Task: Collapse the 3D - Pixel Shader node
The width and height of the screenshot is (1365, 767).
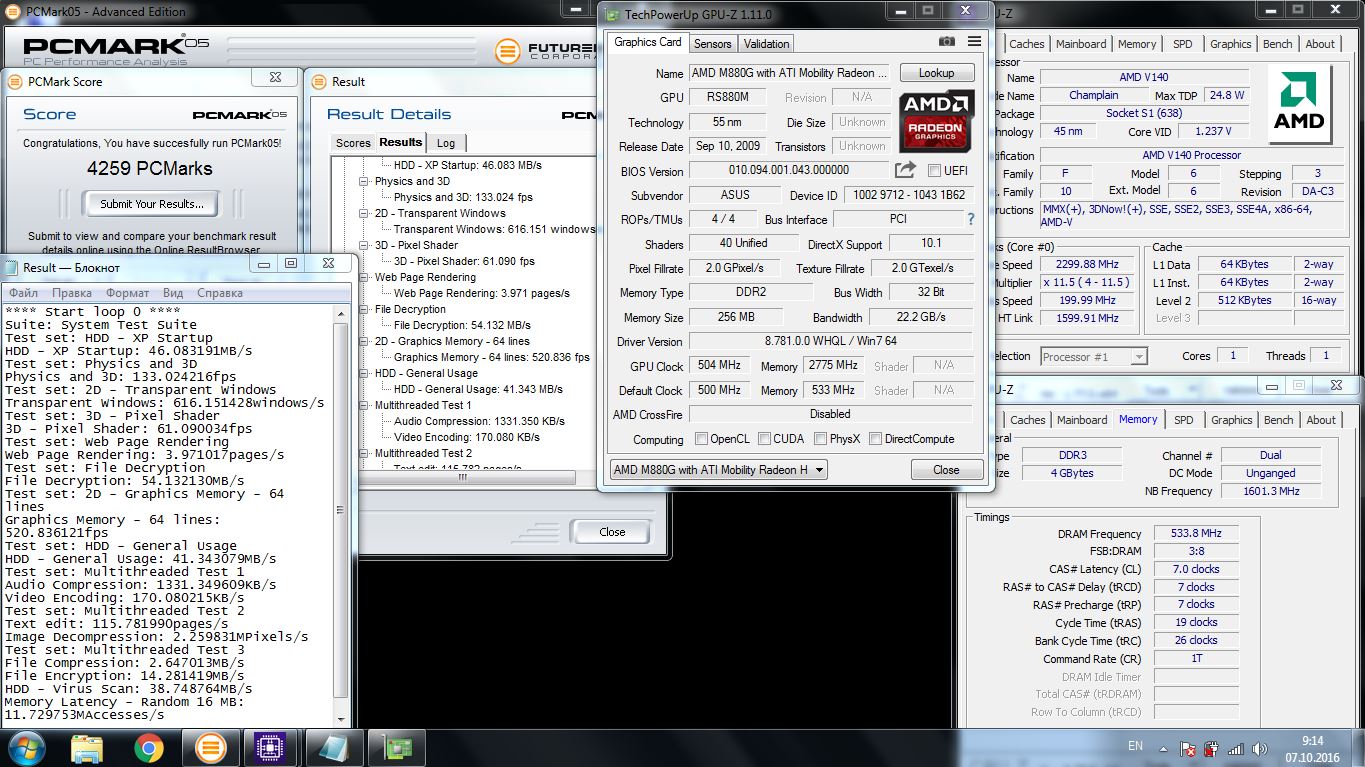Action: click(x=364, y=245)
